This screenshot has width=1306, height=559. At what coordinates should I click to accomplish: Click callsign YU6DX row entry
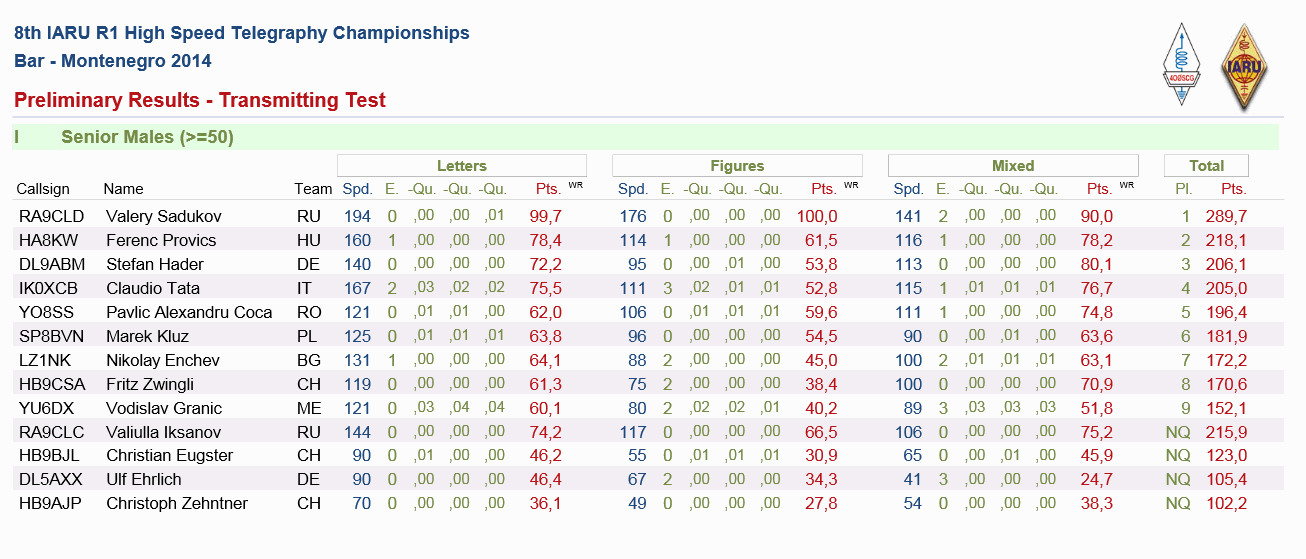46,408
